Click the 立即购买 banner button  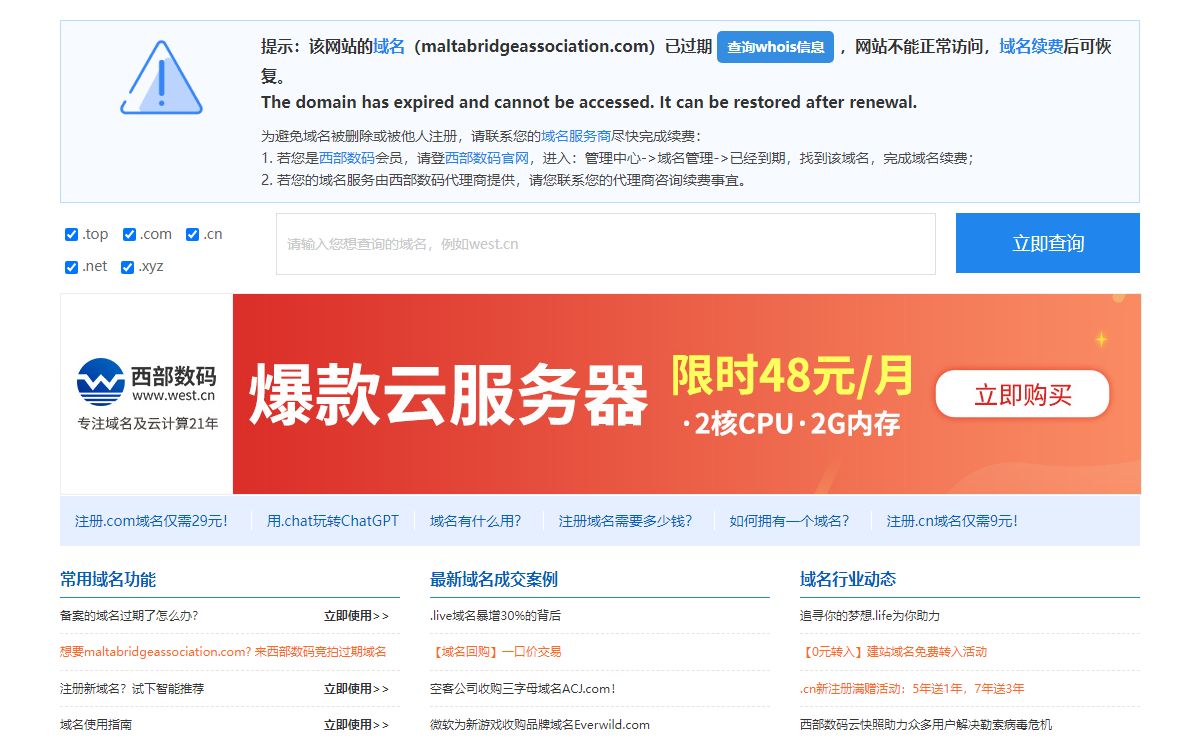tap(1022, 394)
